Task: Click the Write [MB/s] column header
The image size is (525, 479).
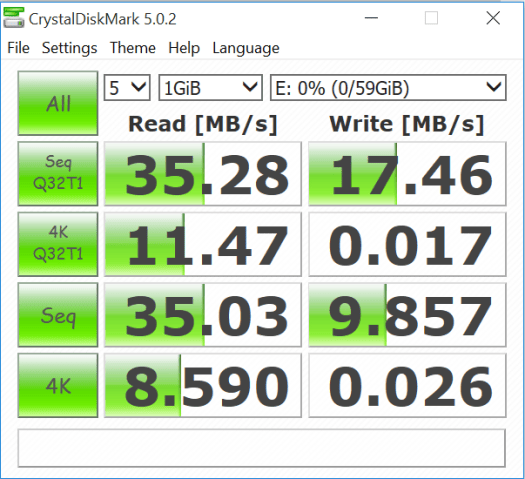Action: (407, 124)
